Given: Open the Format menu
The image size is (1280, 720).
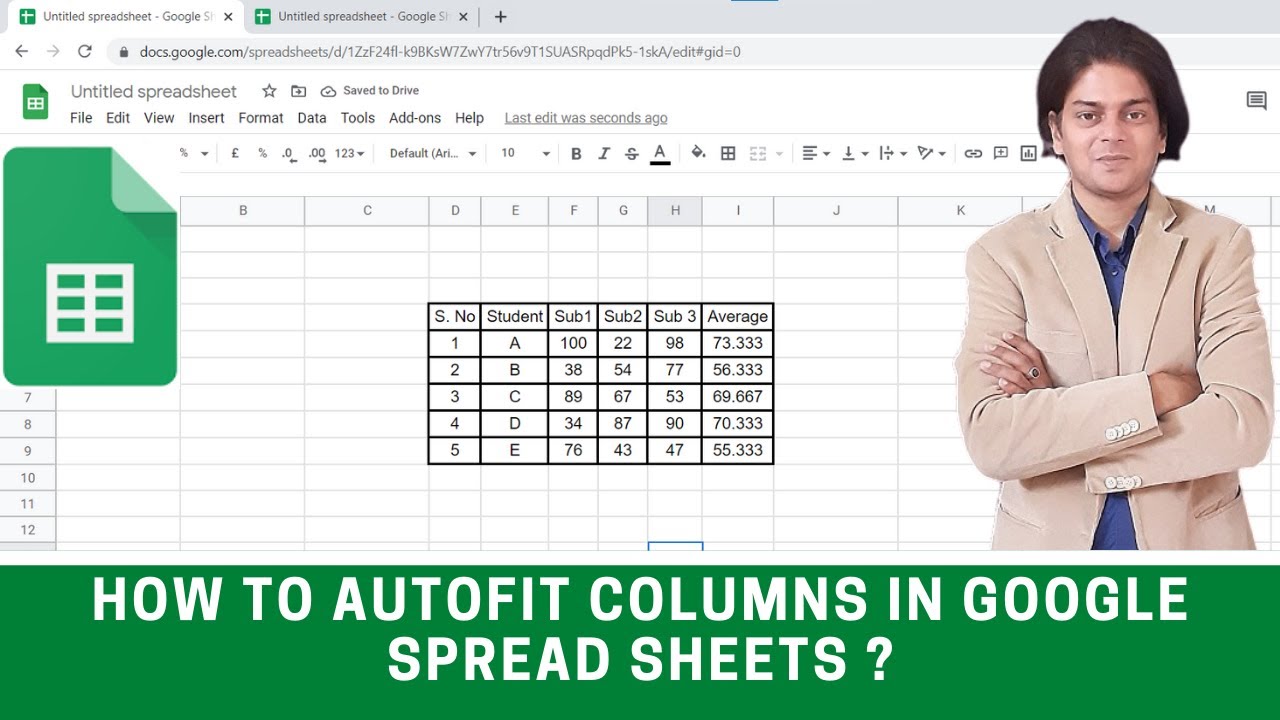Looking at the screenshot, I should (261, 118).
